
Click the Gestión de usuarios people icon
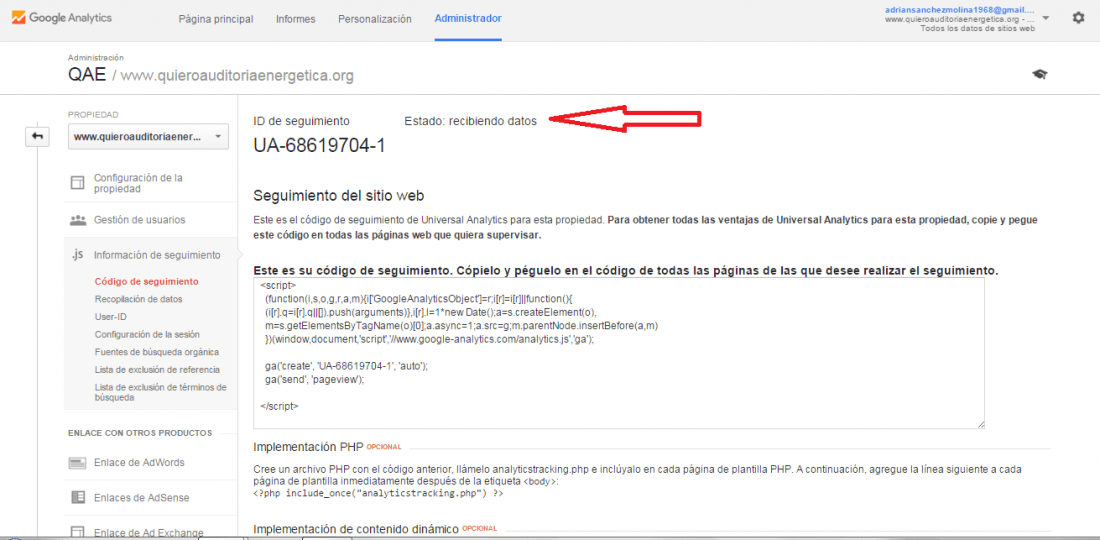[77, 220]
